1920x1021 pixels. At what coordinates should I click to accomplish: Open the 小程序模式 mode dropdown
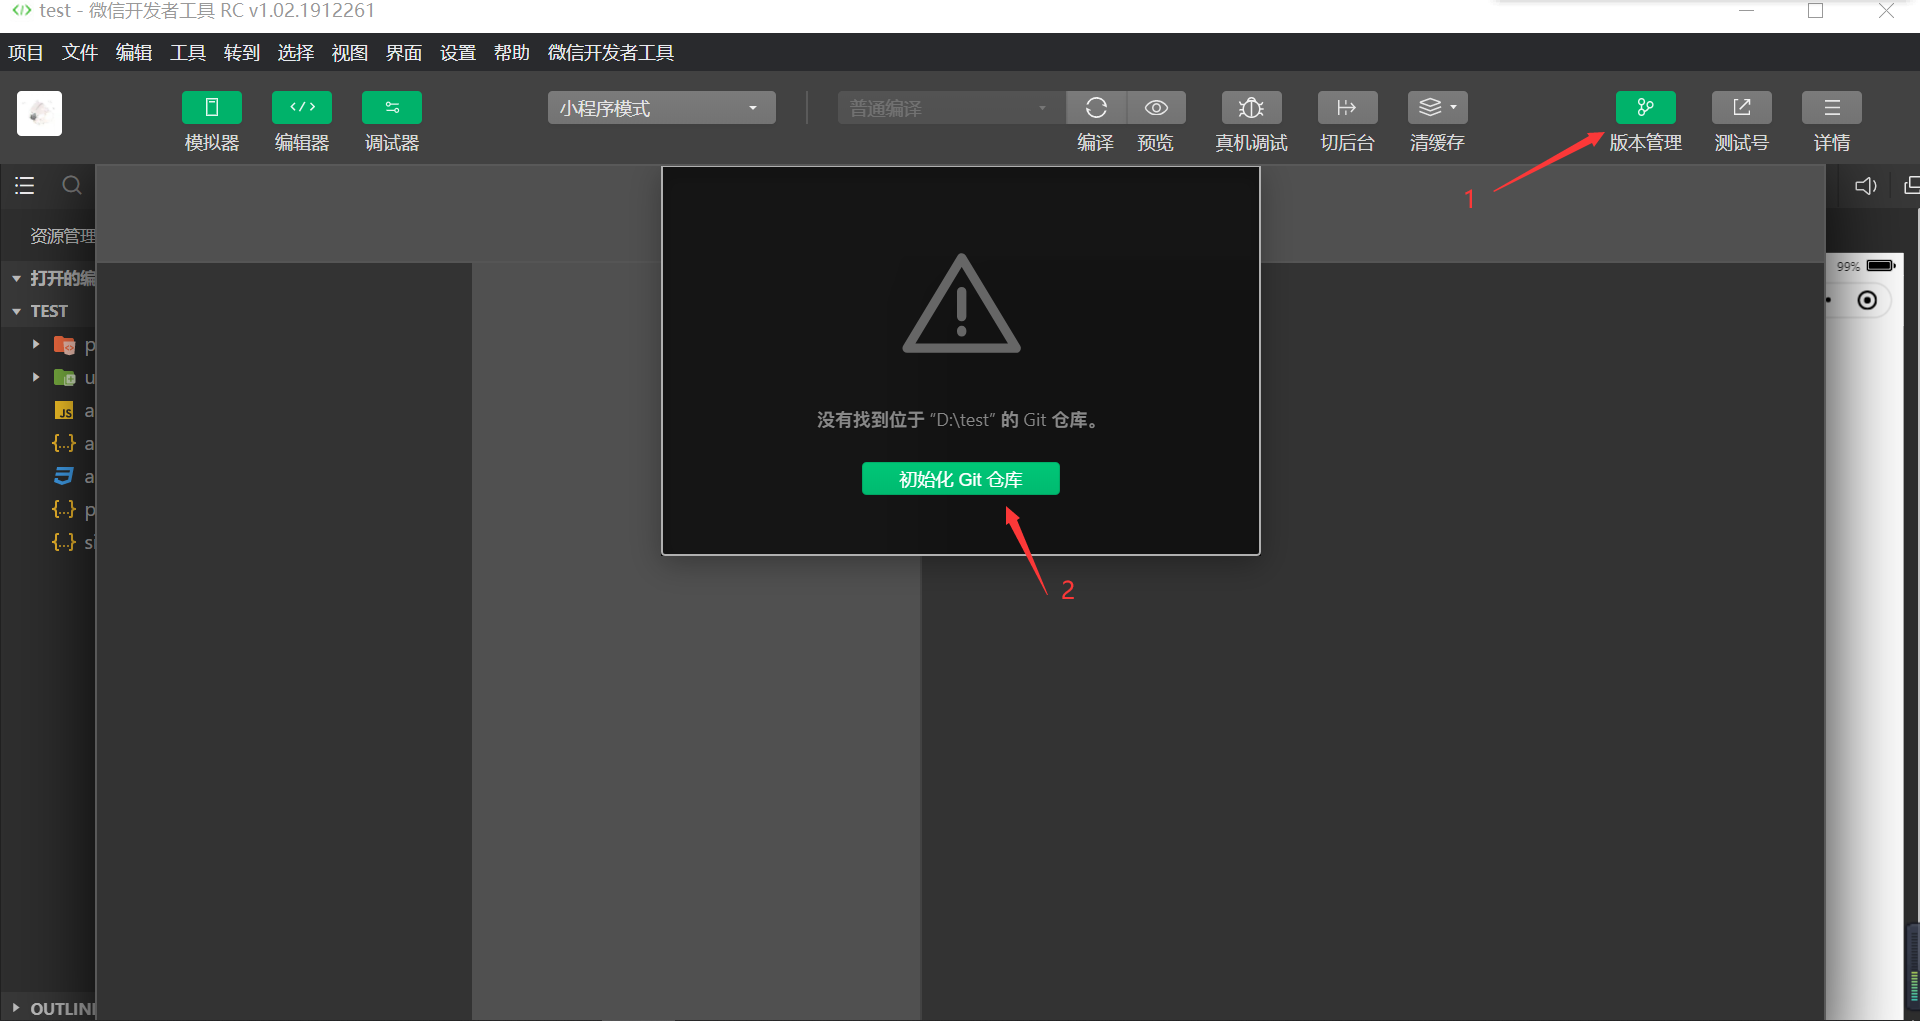tap(661, 108)
